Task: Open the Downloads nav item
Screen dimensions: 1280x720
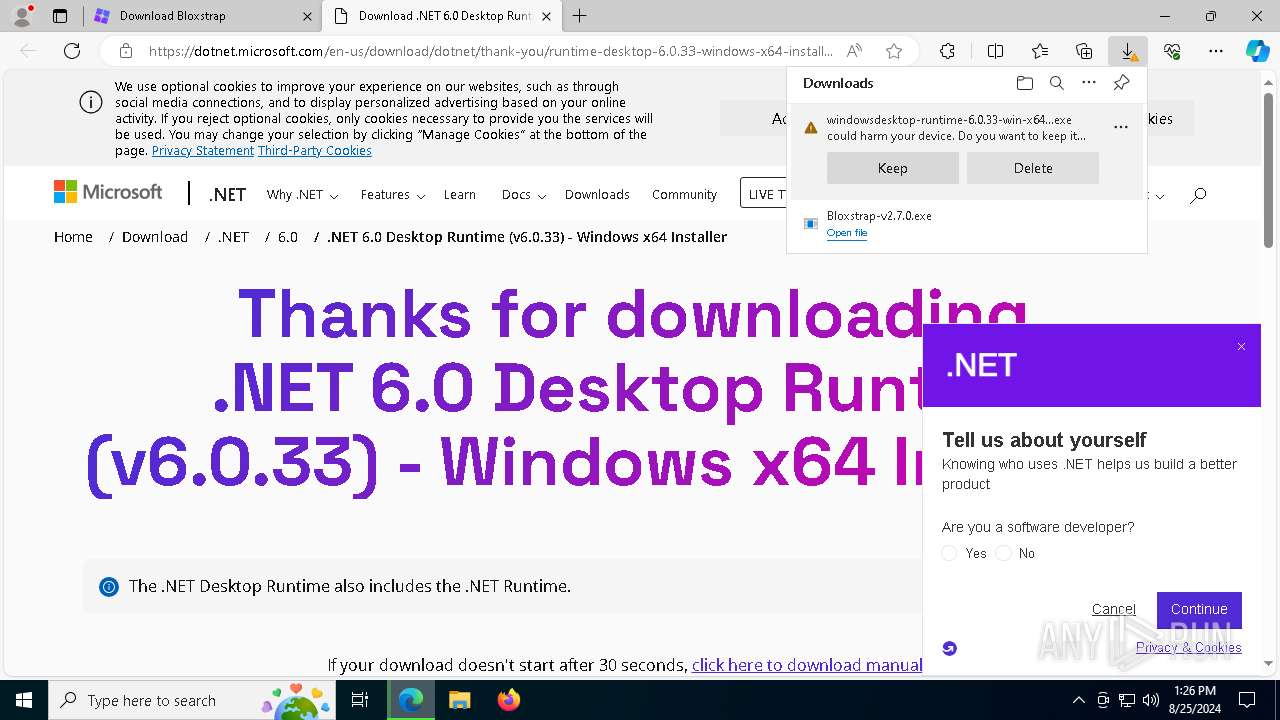Action: point(597,195)
